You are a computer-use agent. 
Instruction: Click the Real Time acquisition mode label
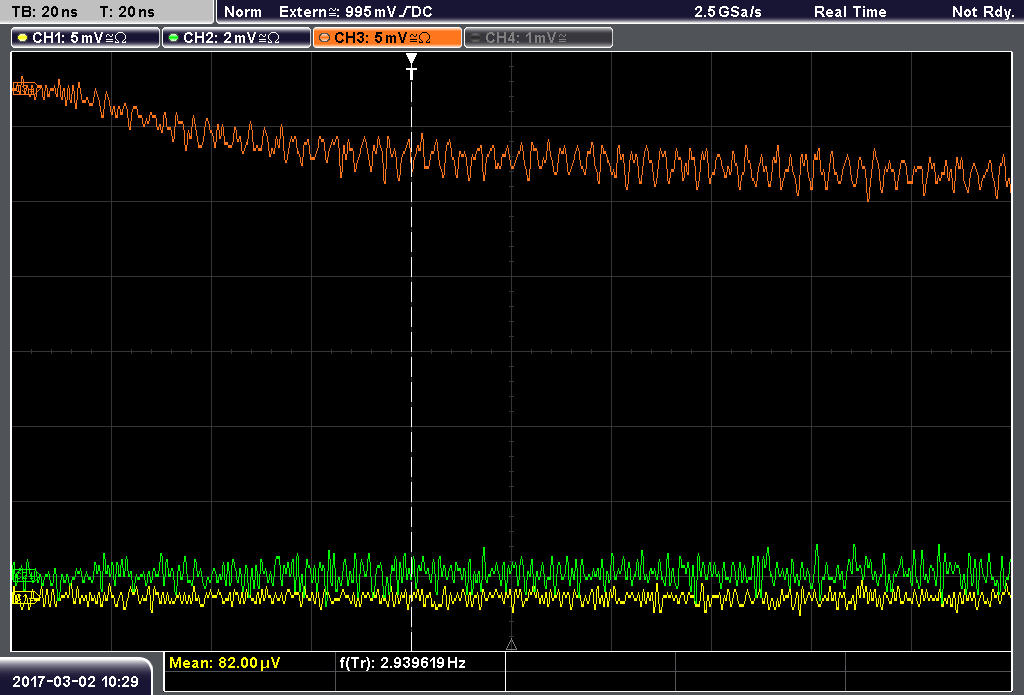[x=850, y=12]
